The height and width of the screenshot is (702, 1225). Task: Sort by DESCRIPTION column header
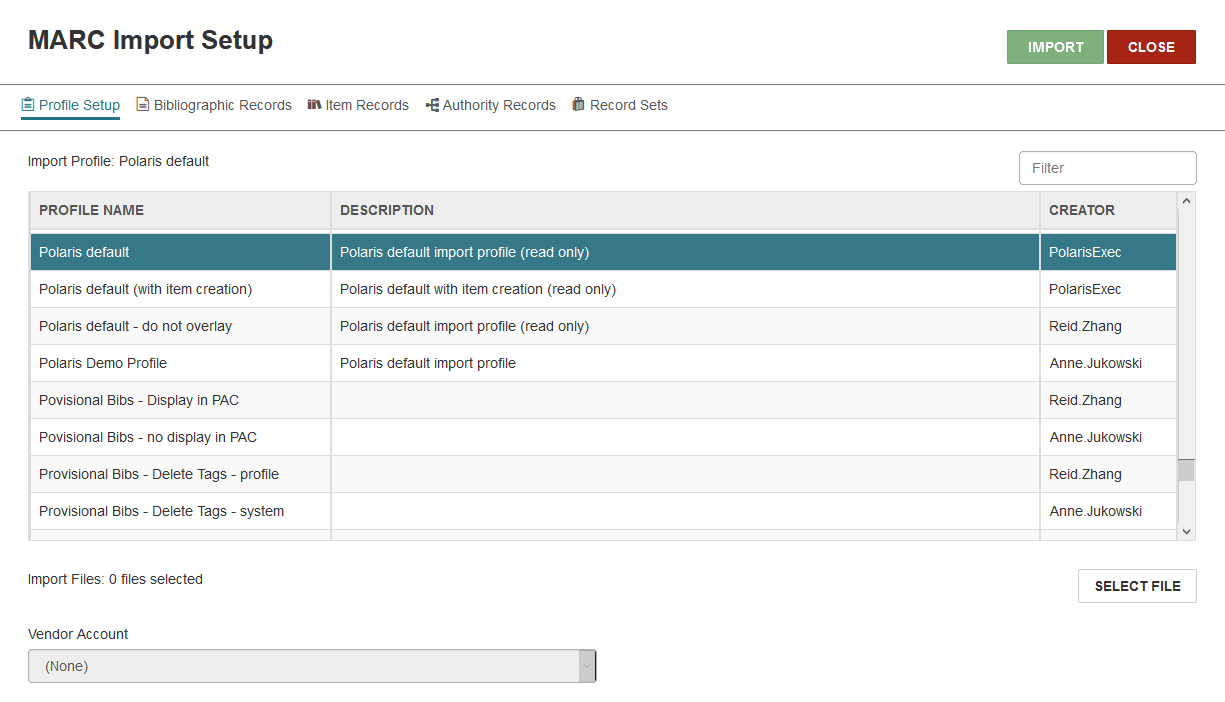[685, 210]
